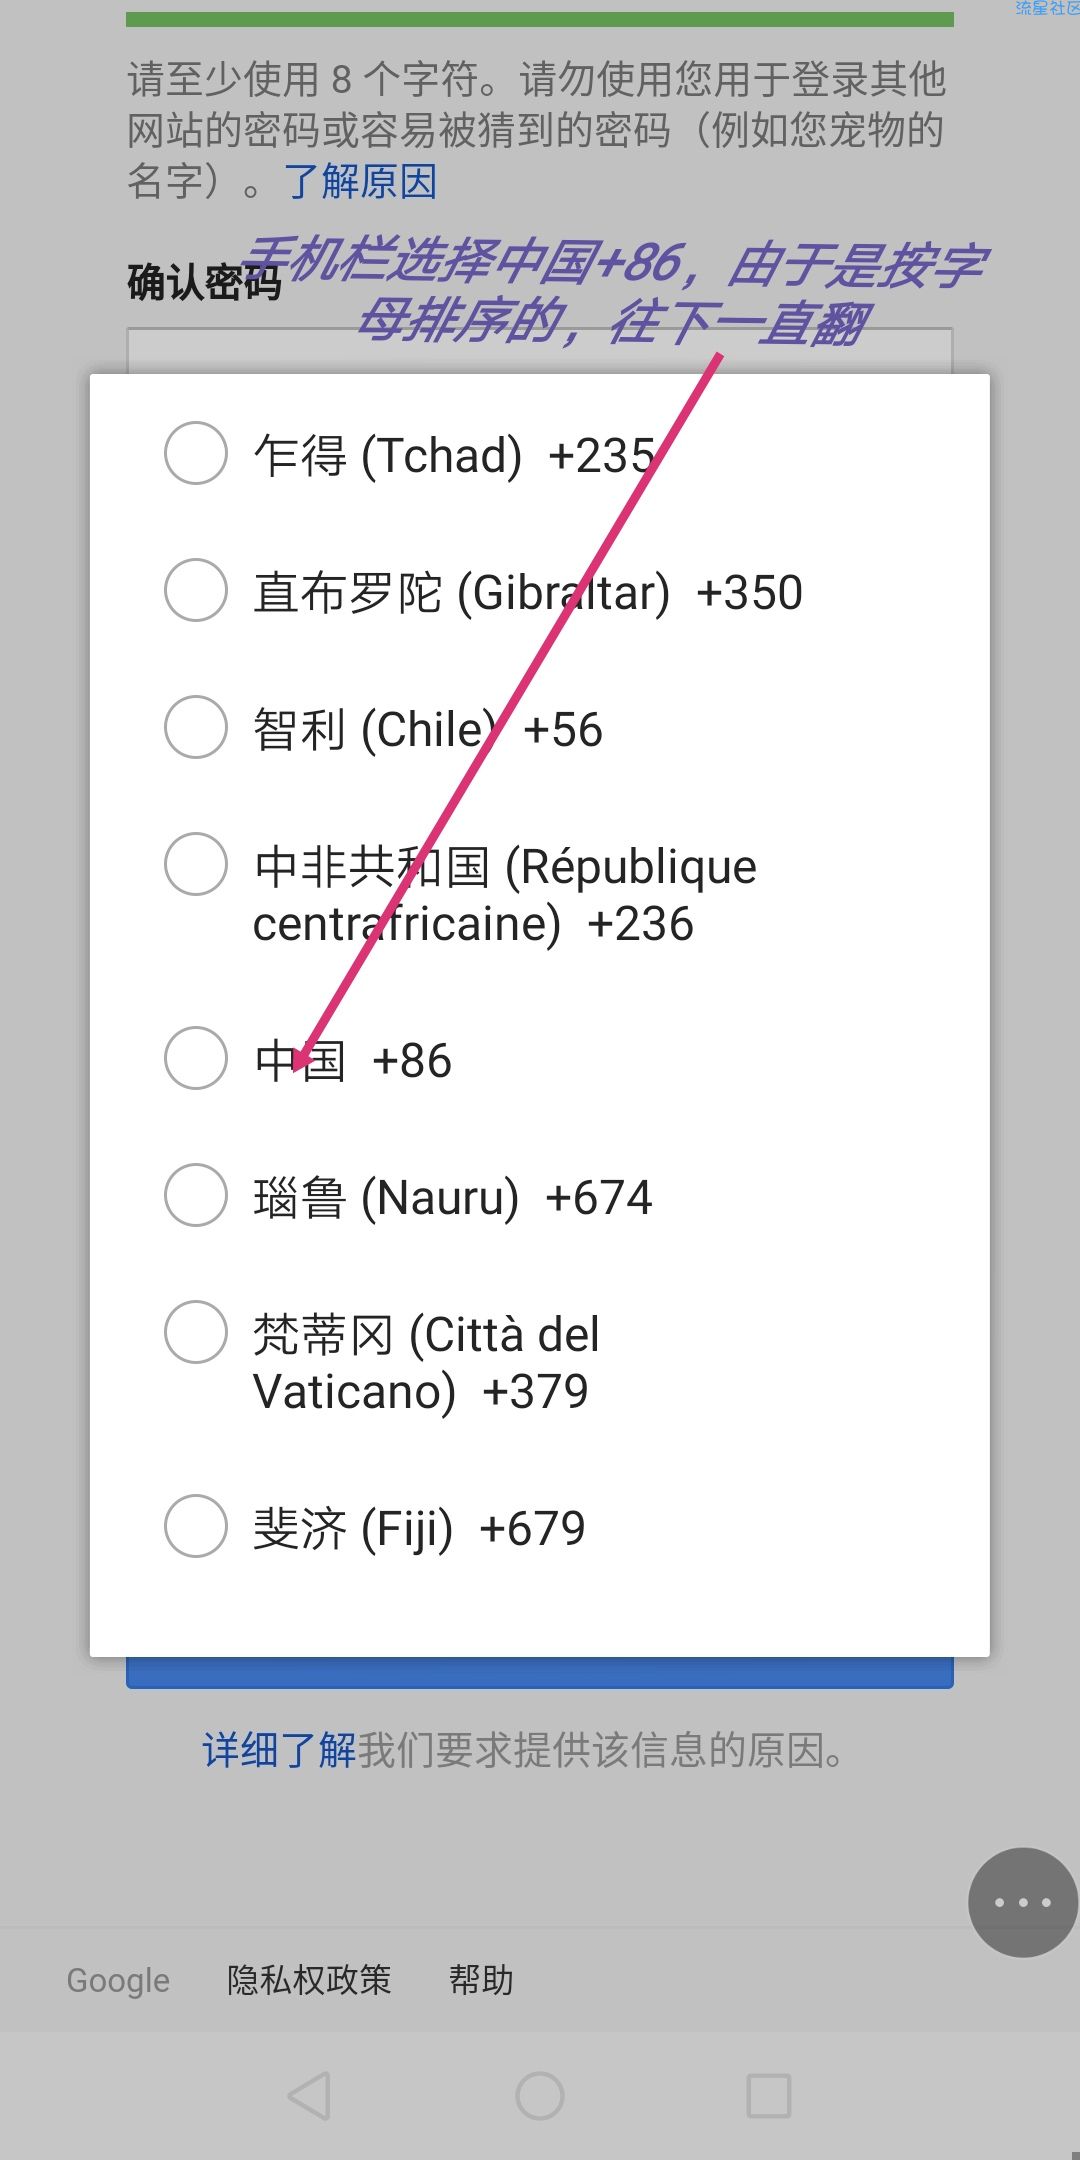Image resolution: width=1080 pixels, height=2160 pixels.
Task: Click the green password strength bar
Action: (540, 19)
